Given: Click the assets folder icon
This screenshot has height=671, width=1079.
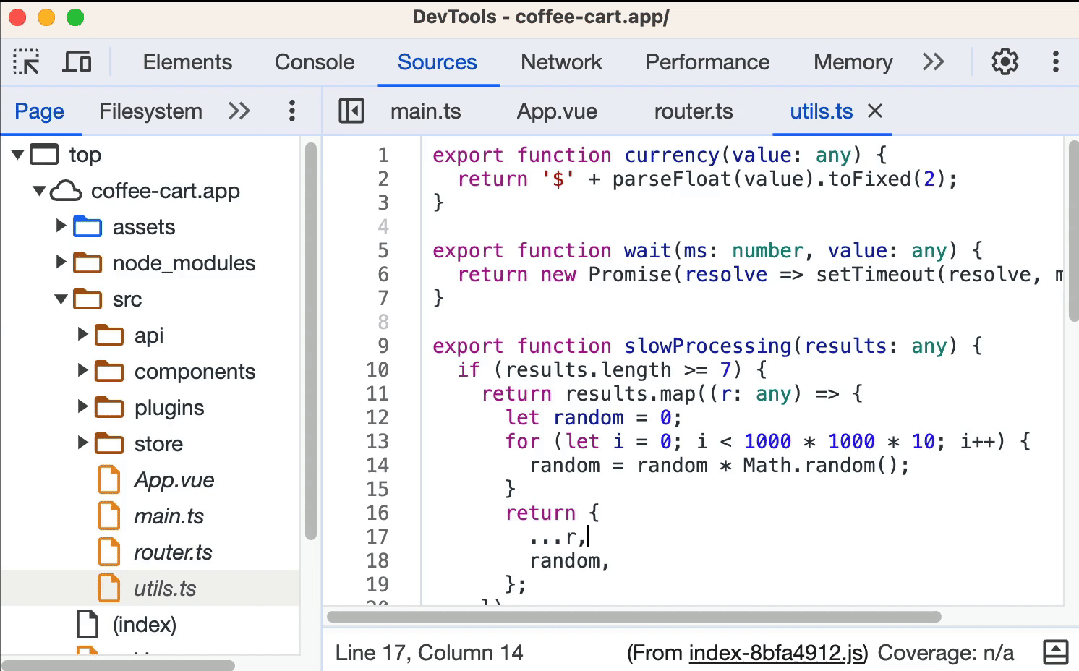Looking at the screenshot, I should 87,226.
